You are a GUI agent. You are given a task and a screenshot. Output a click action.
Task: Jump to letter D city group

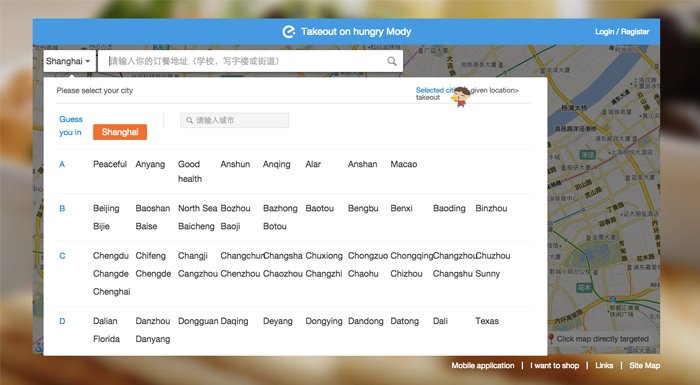coord(62,321)
